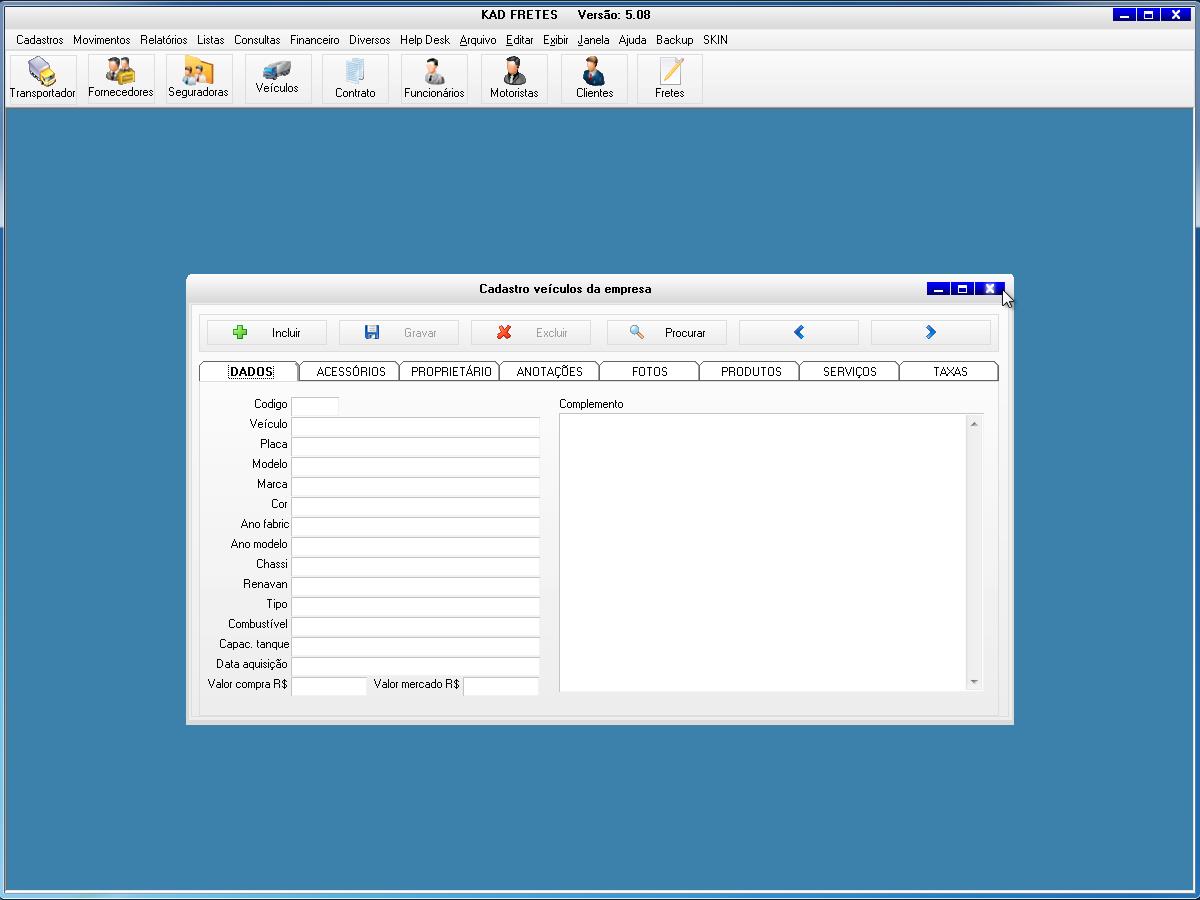Open the SKIN menu

[x=716, y=40]
